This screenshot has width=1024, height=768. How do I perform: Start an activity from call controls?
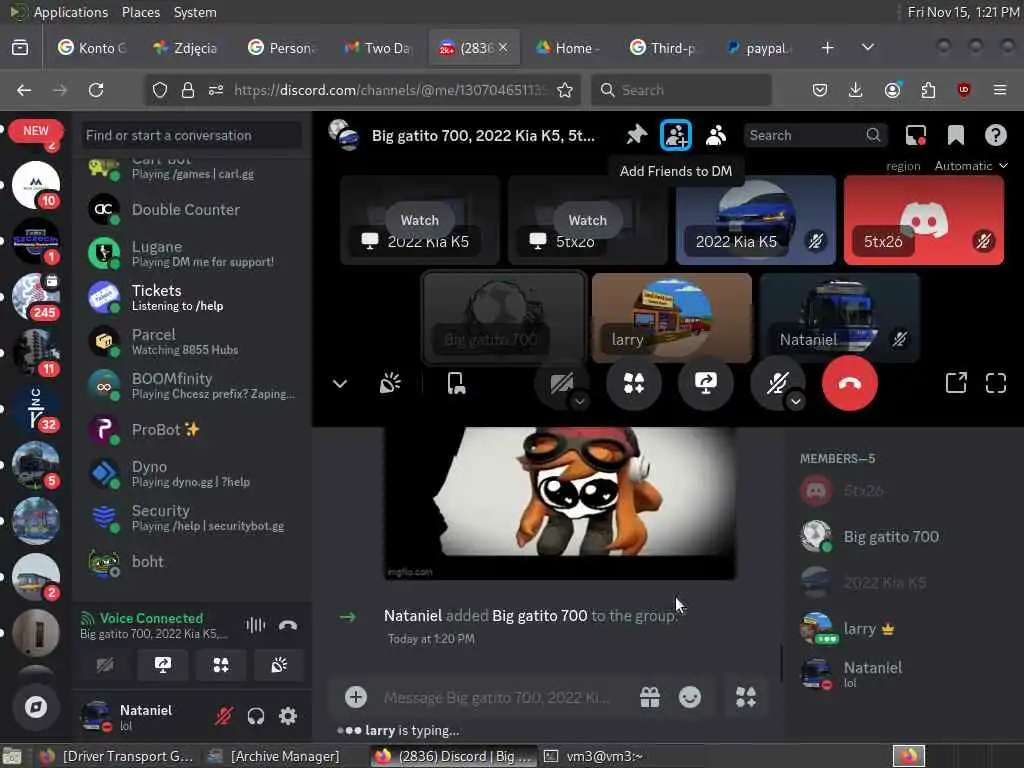pyautogui.click(x=633, y=383)
